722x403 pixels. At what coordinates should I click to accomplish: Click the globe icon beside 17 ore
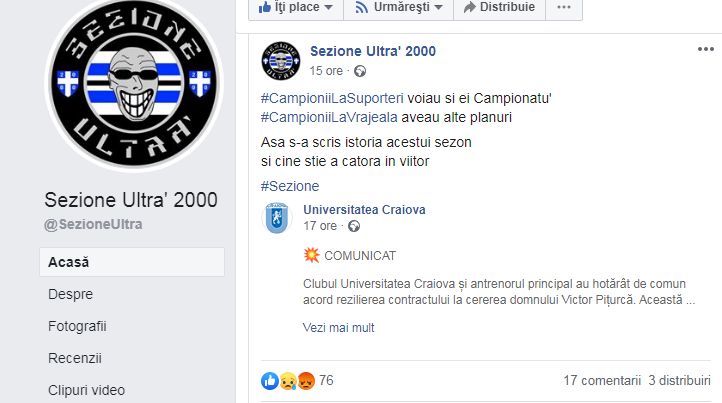354,226
